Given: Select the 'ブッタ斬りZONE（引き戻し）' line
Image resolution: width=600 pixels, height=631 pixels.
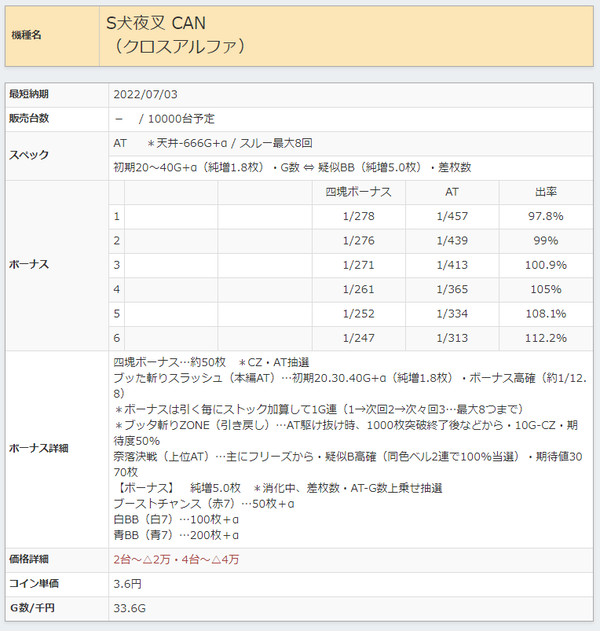Looking at the screenshot, I should tap(346, 433).
